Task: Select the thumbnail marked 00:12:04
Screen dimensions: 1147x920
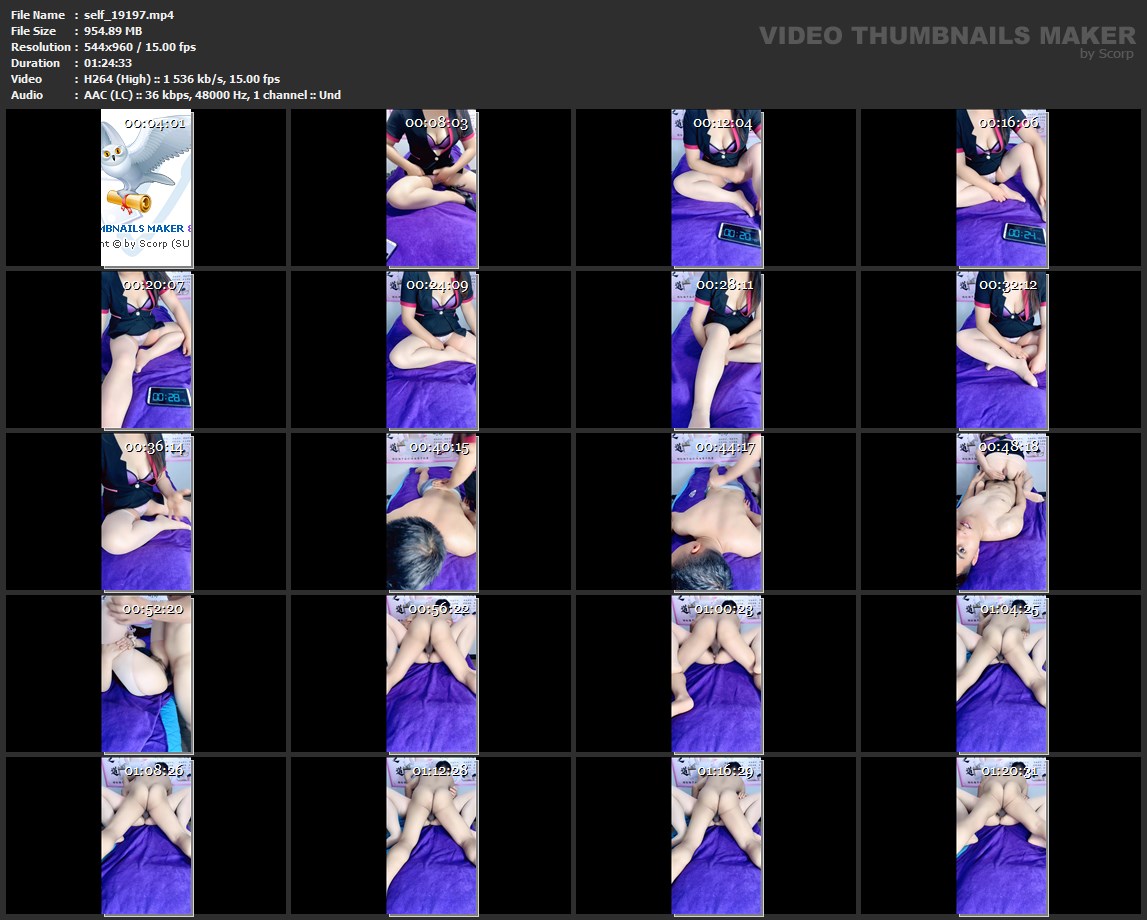Action: [x=716, y=190]
